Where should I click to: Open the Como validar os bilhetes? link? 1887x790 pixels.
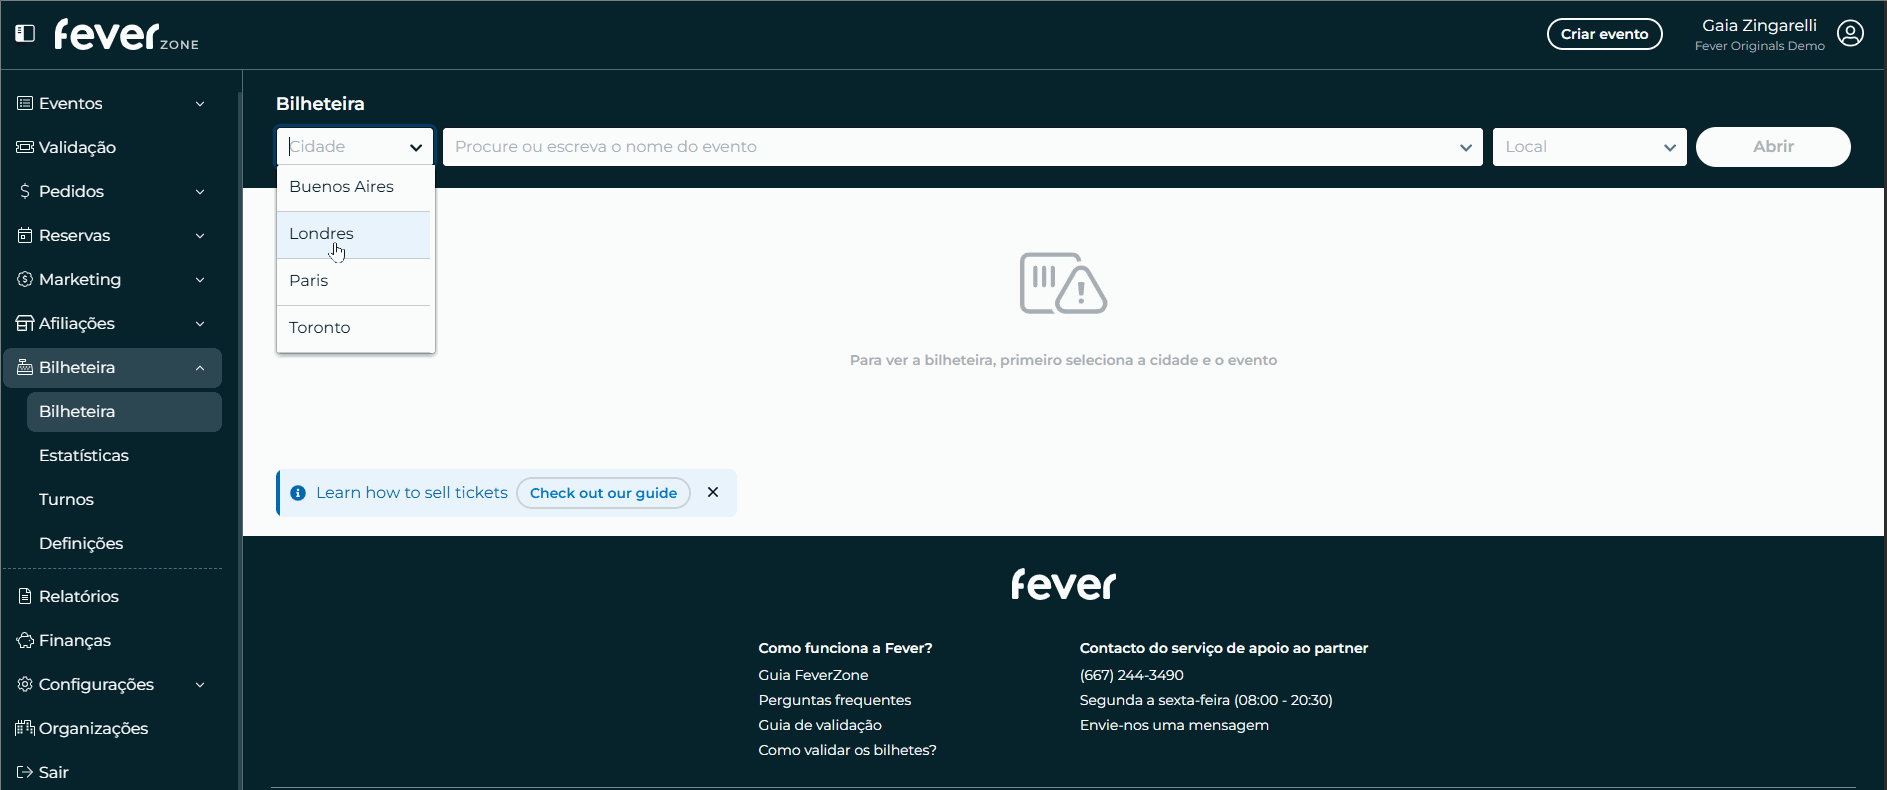847,750
